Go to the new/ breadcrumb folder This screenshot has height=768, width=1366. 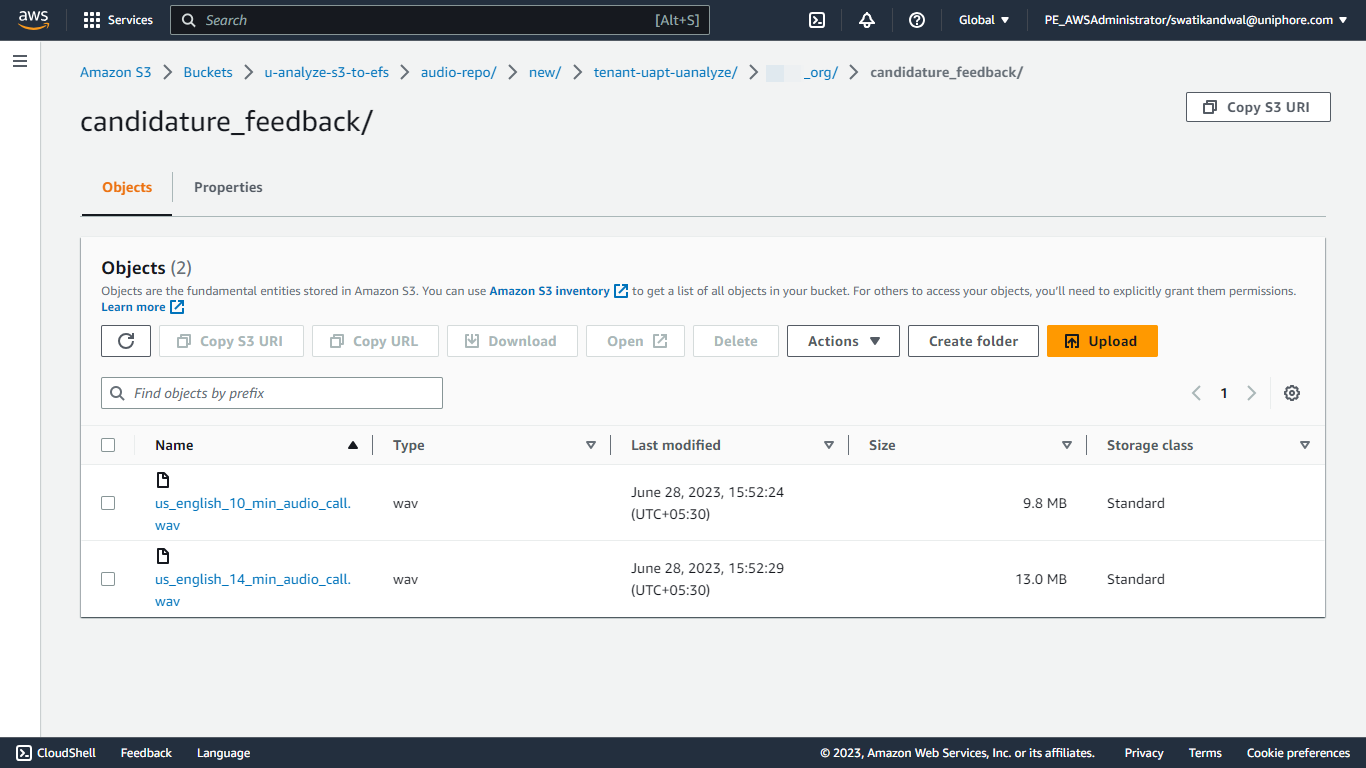(545, 72)
